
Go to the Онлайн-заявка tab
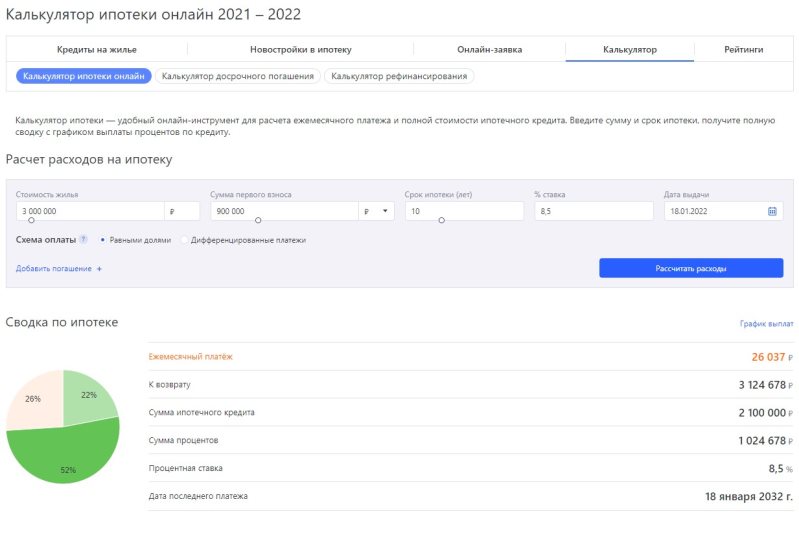click(489, 49)
